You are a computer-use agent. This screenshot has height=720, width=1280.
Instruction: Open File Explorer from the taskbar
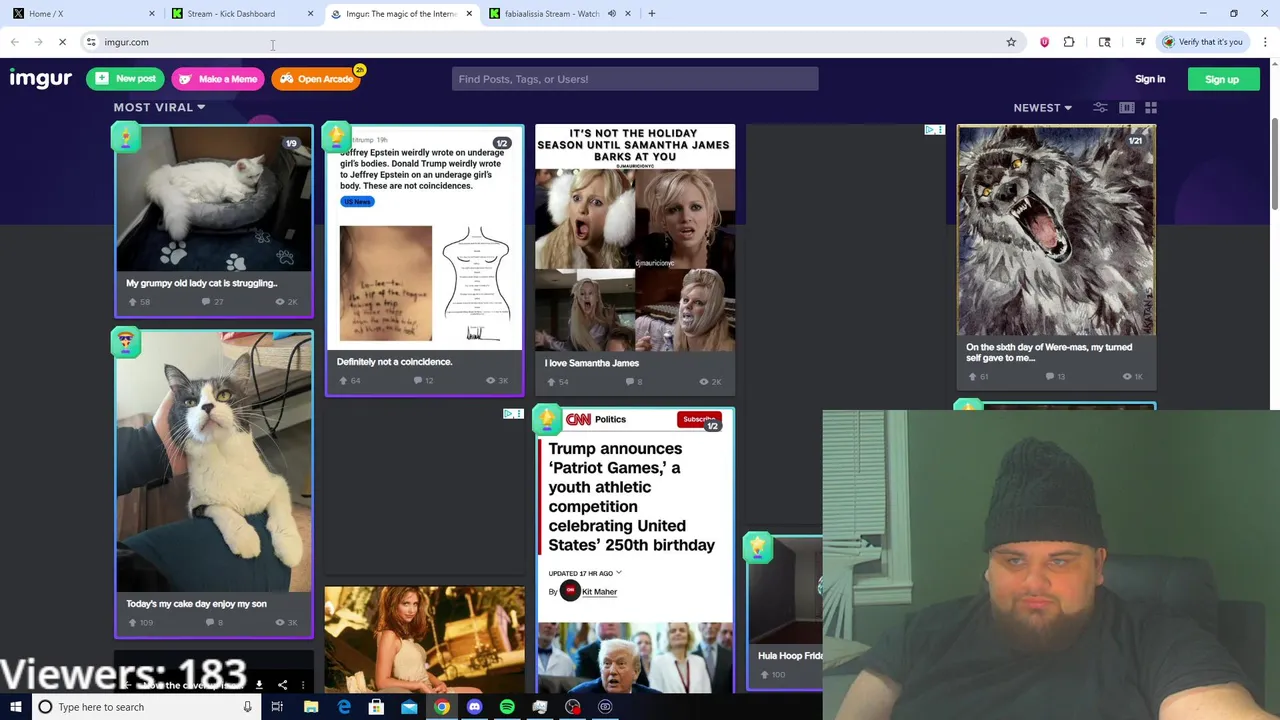[311, 707]
